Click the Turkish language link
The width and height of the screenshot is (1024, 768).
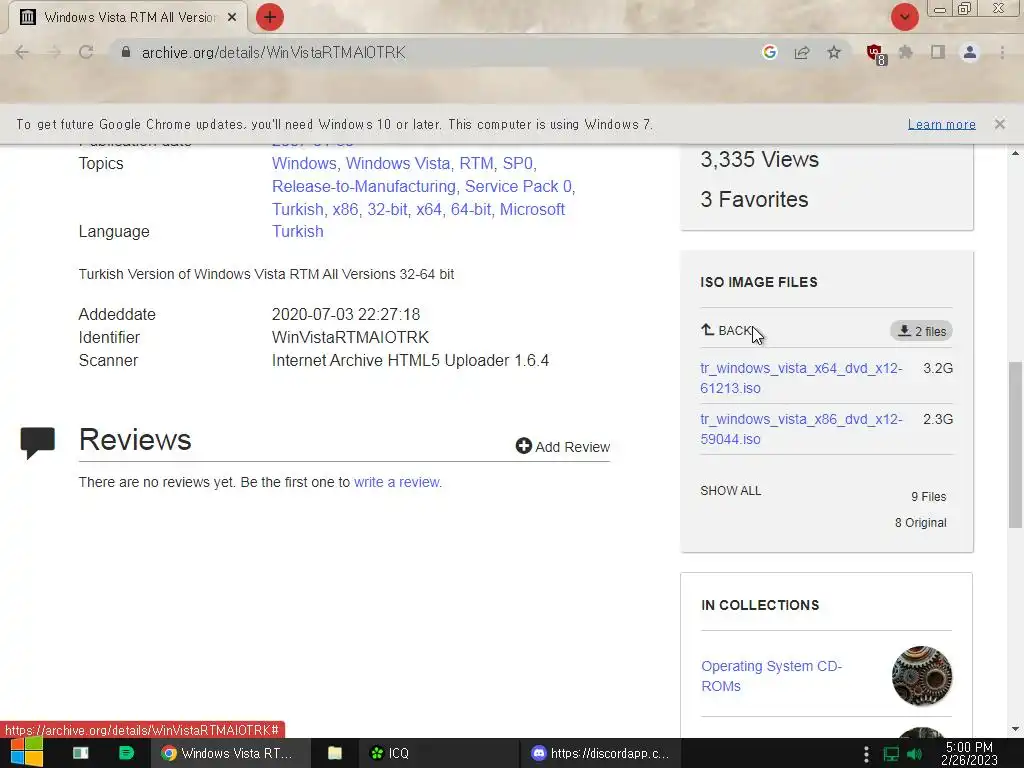297,232
